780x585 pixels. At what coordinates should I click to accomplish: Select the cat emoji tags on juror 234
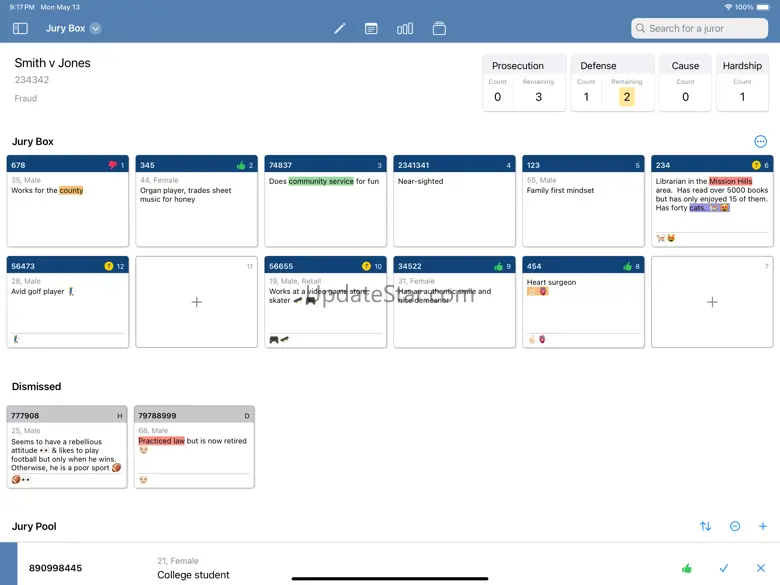(666, 238)
